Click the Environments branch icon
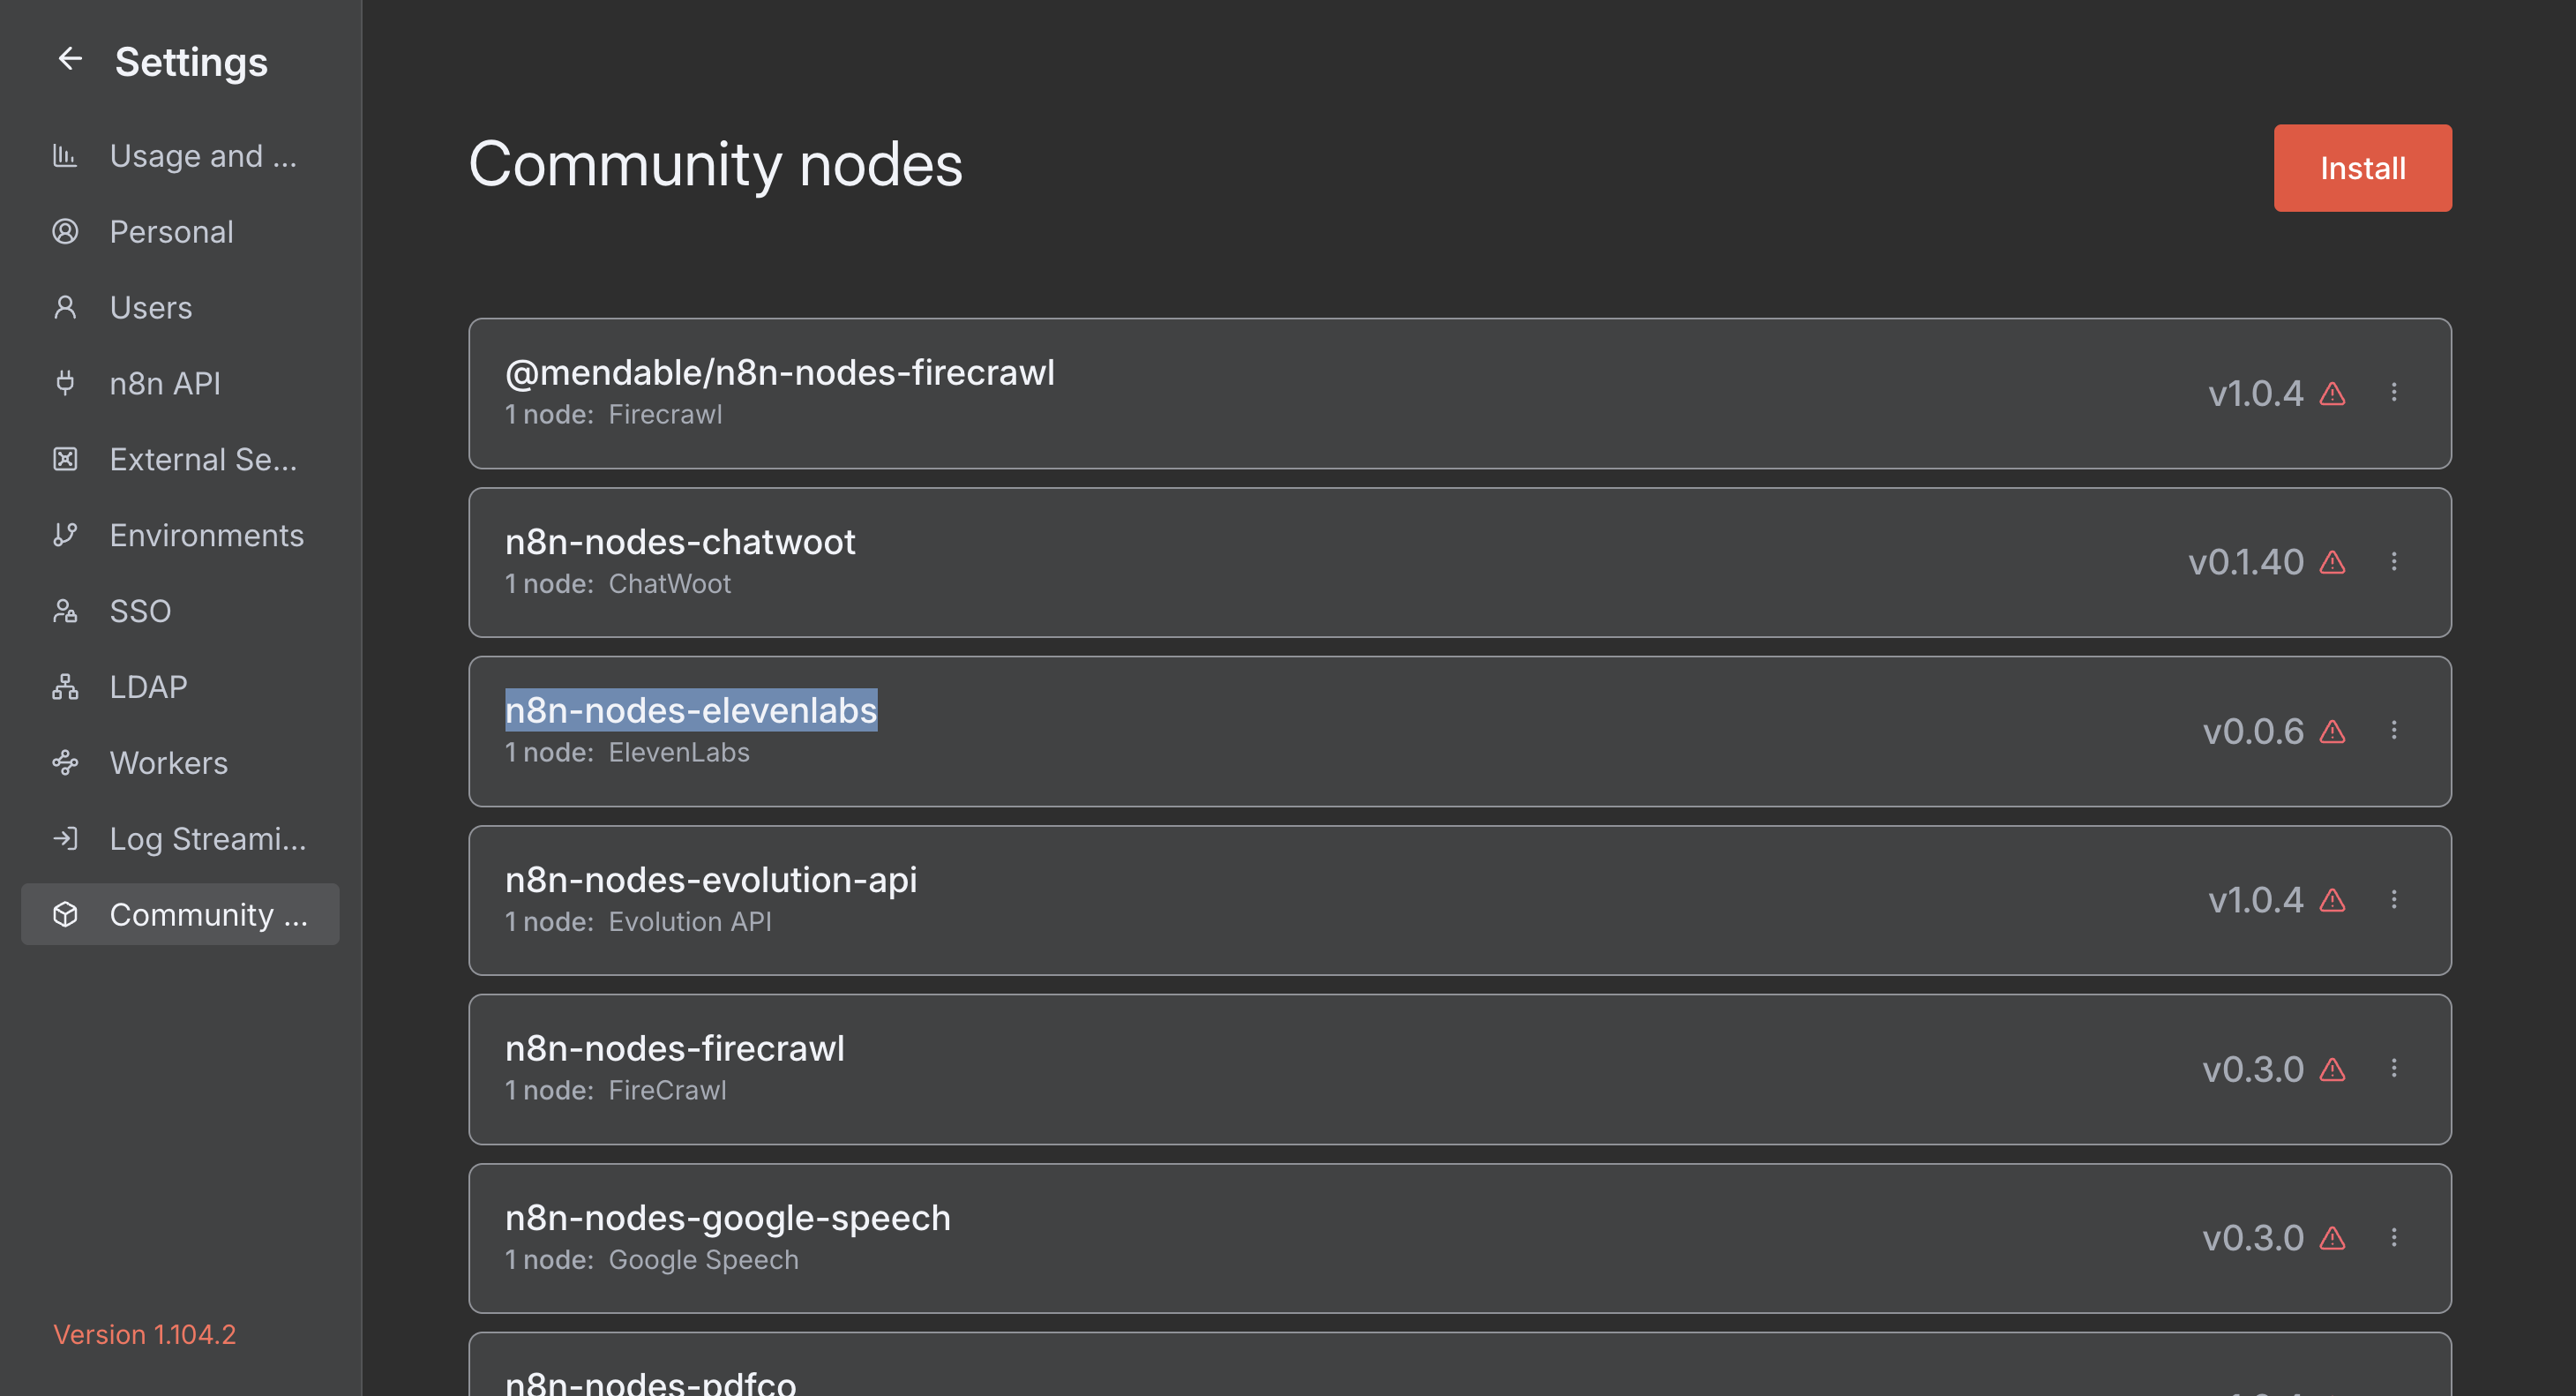This screenshot has width=2576, height=1396. click(x=65, y=535)
